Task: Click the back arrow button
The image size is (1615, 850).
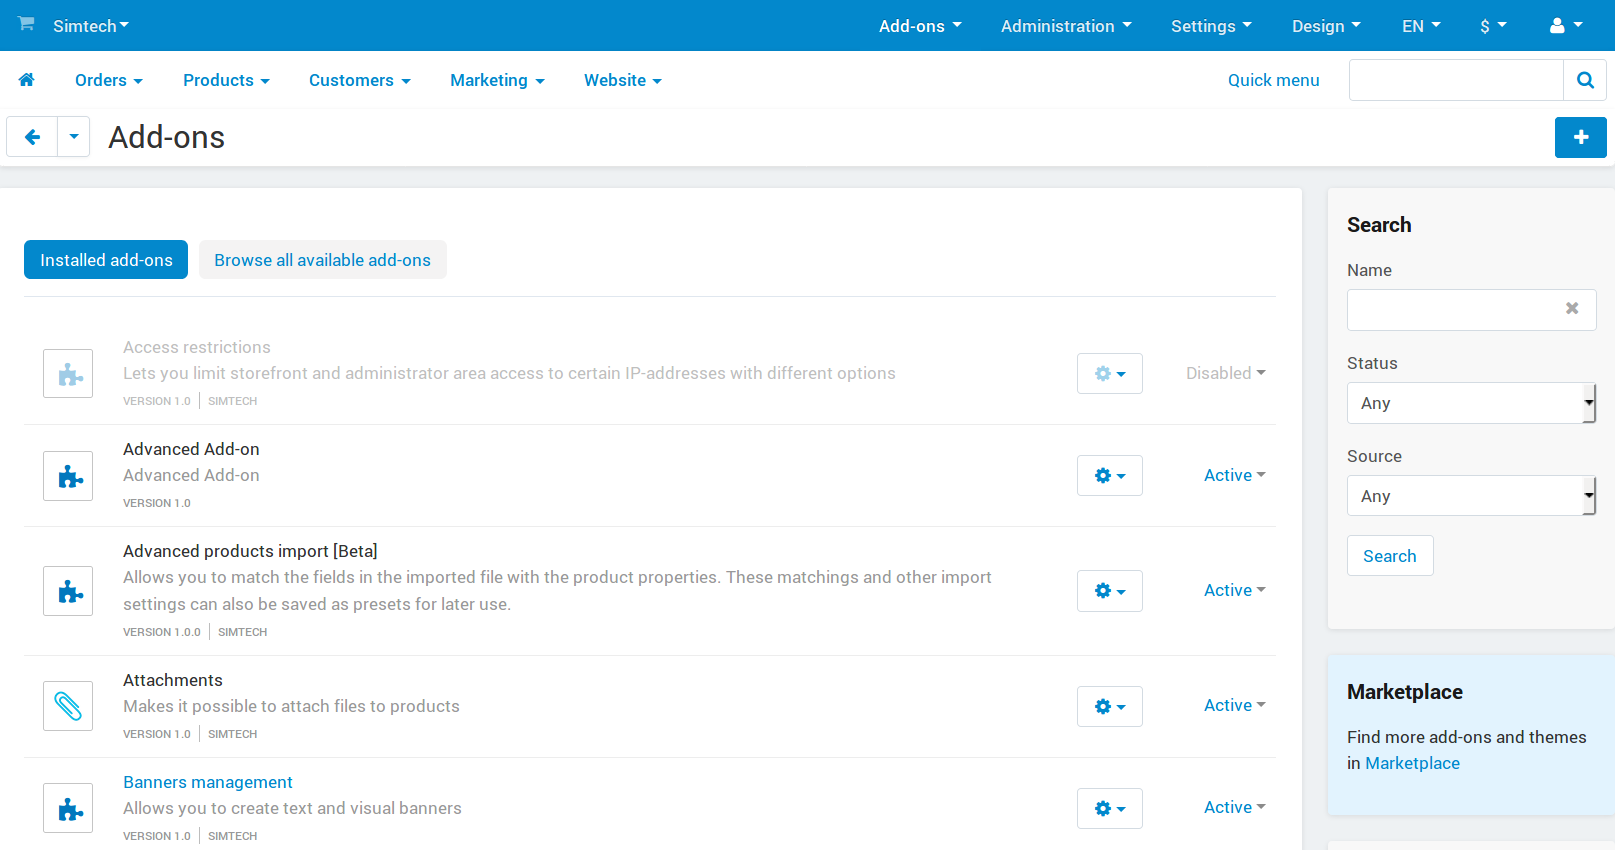Action: click(32, 137)
